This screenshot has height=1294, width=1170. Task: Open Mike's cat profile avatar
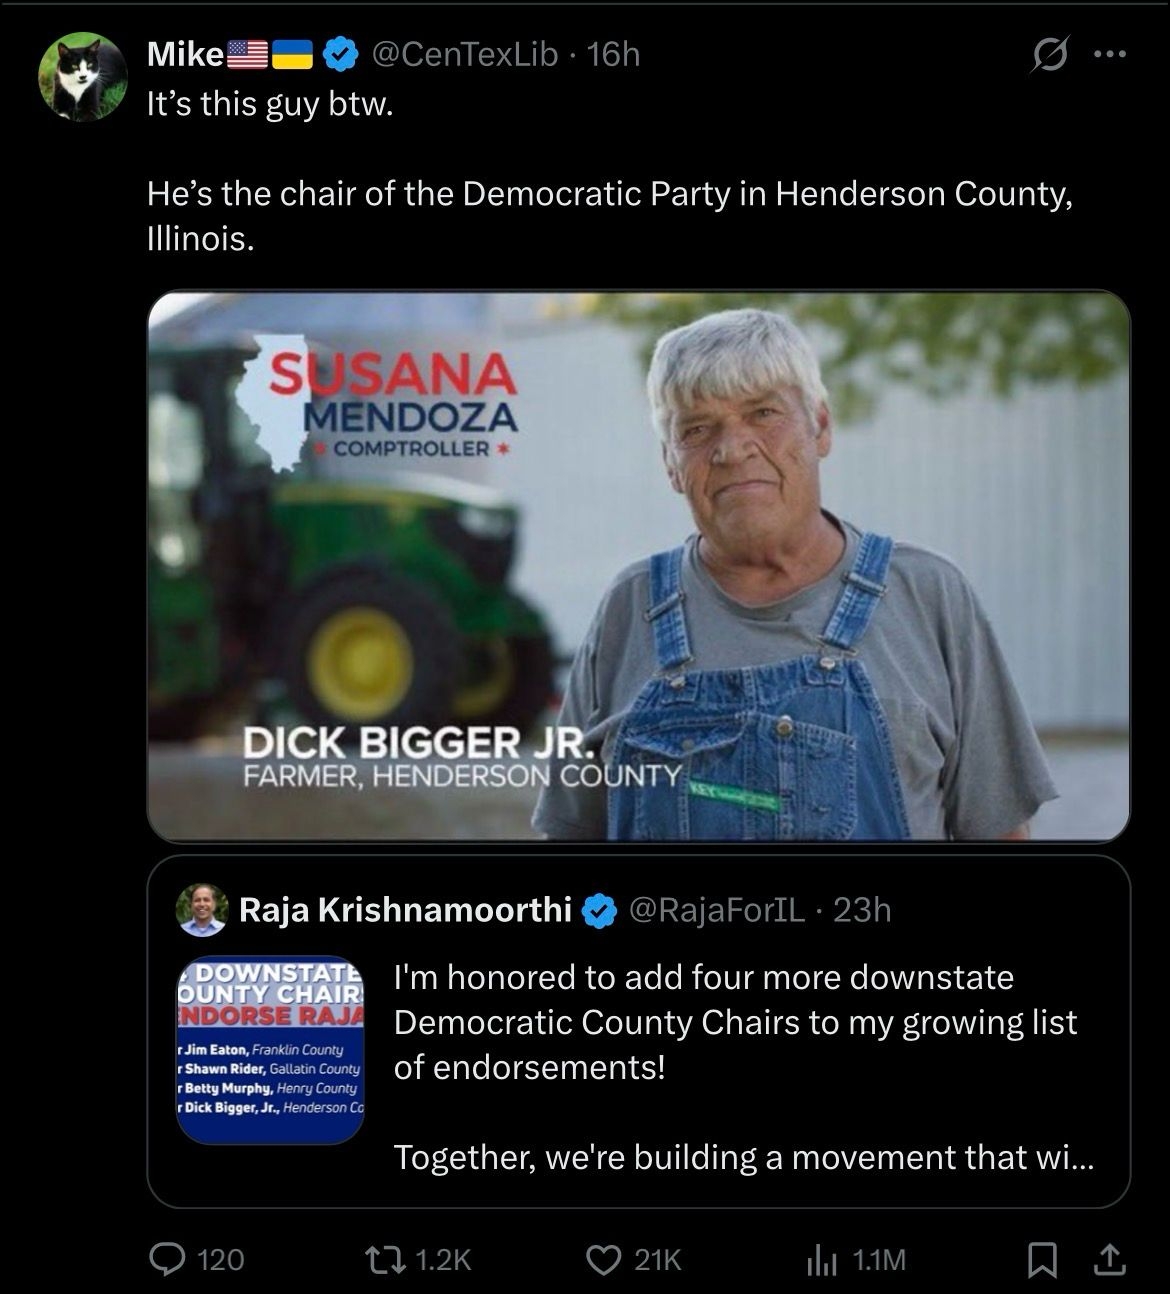coord(82,77)
